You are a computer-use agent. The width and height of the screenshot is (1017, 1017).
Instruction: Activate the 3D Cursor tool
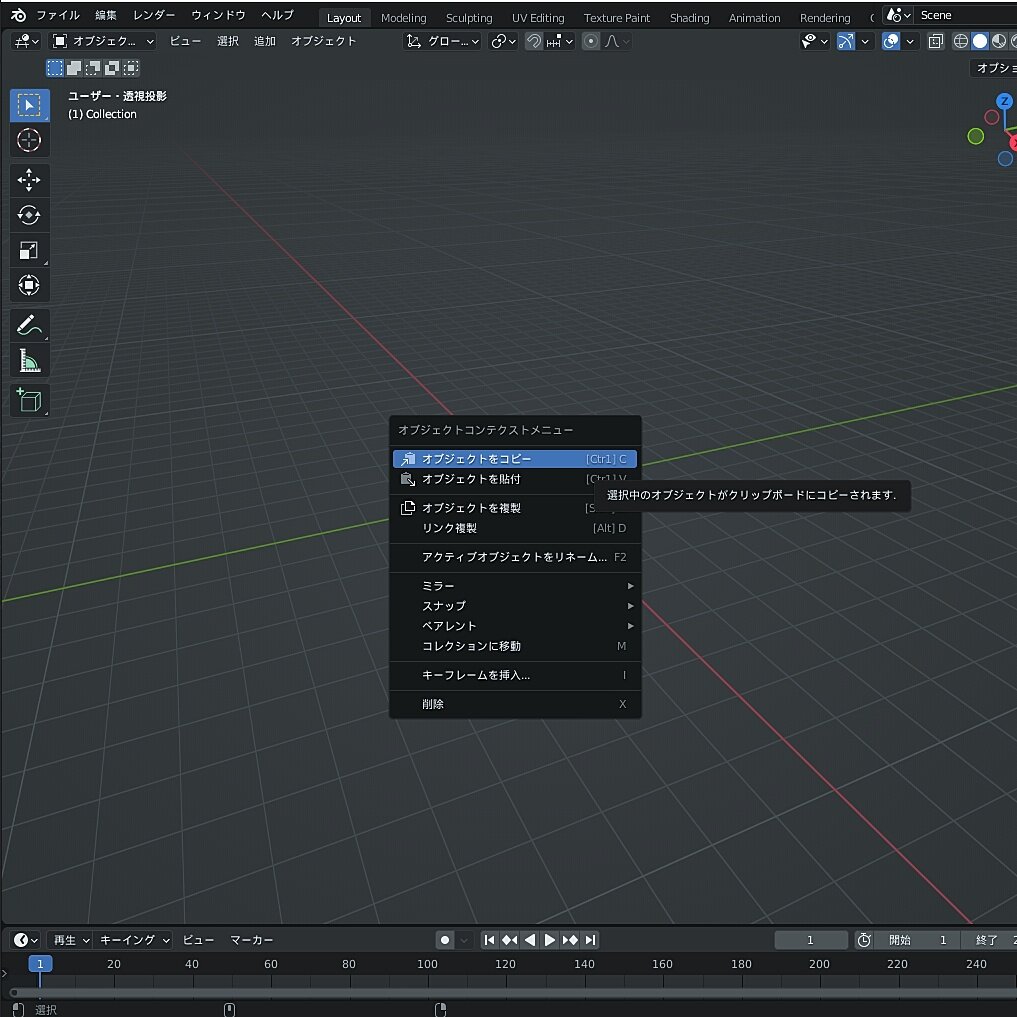(x=29, y=140)
